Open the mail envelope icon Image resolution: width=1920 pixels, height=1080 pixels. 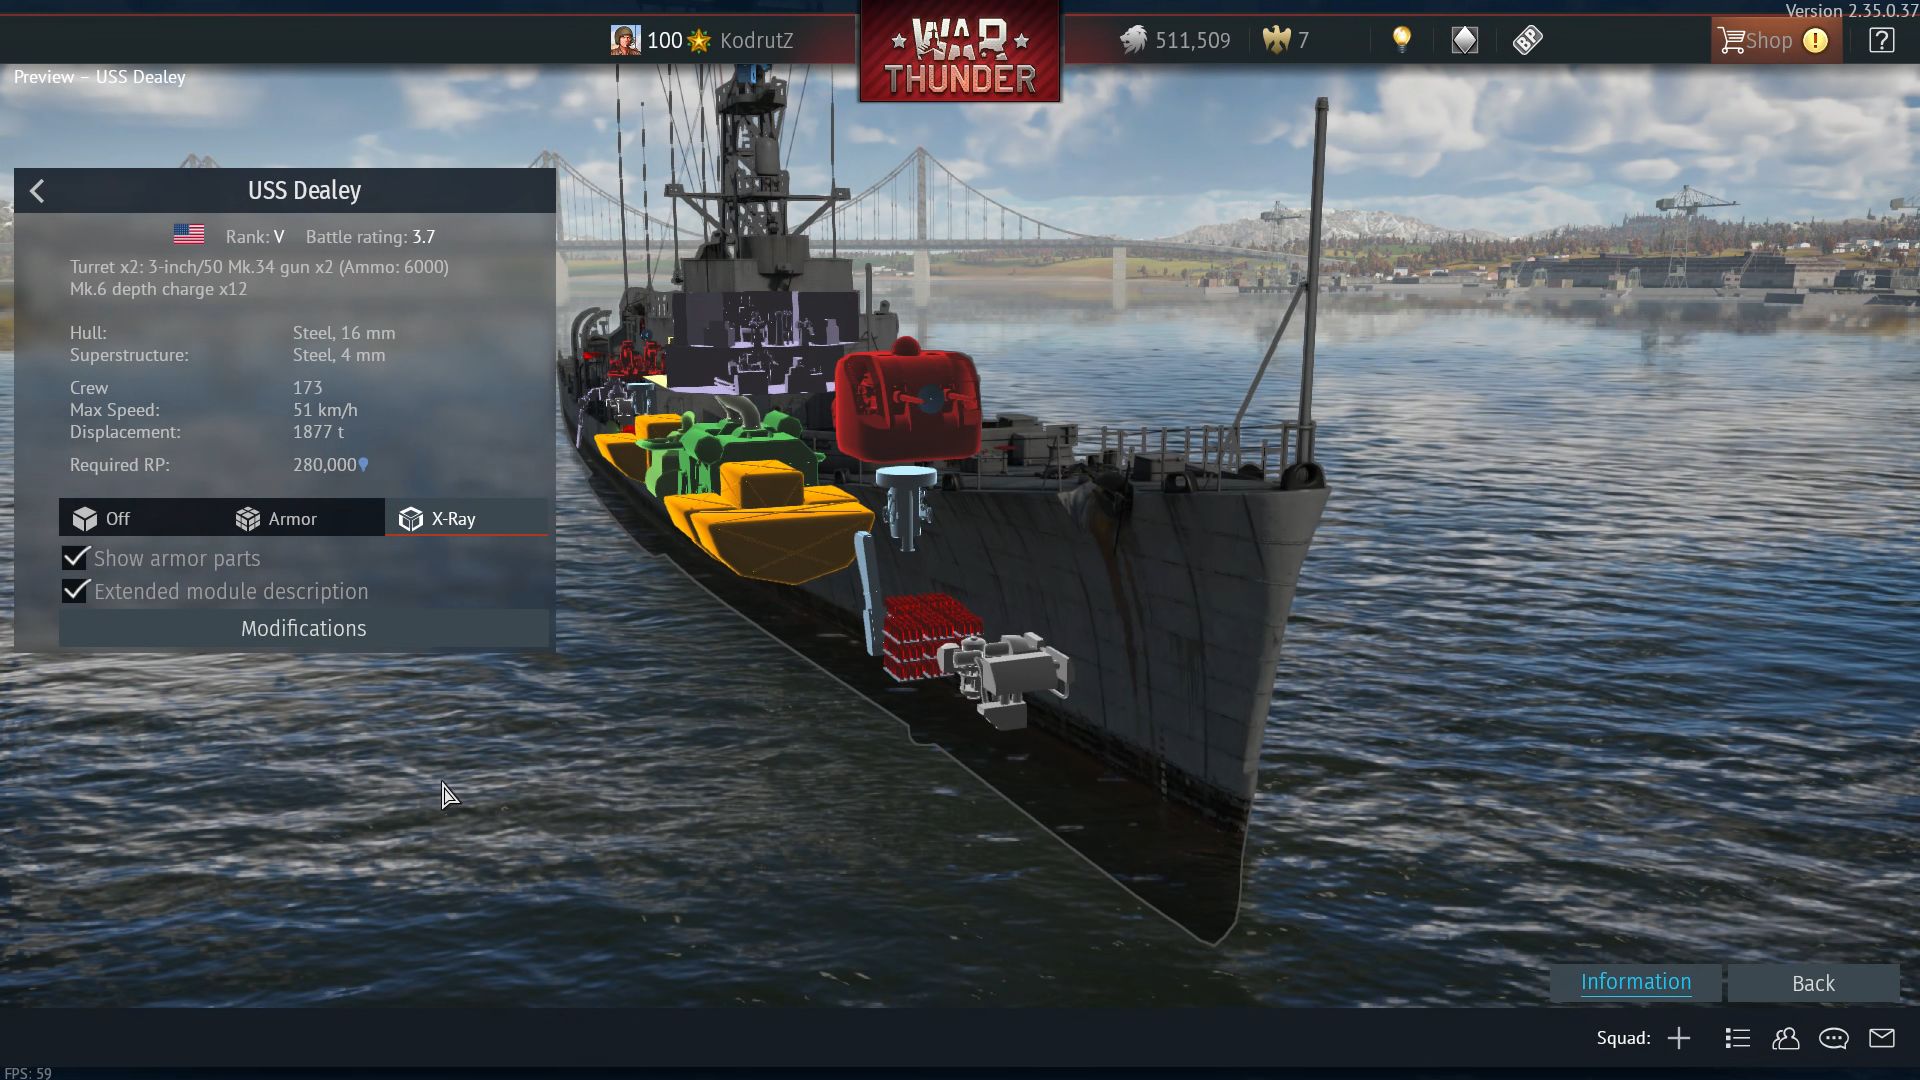pyautogui.click(x=1882, y=1038)
